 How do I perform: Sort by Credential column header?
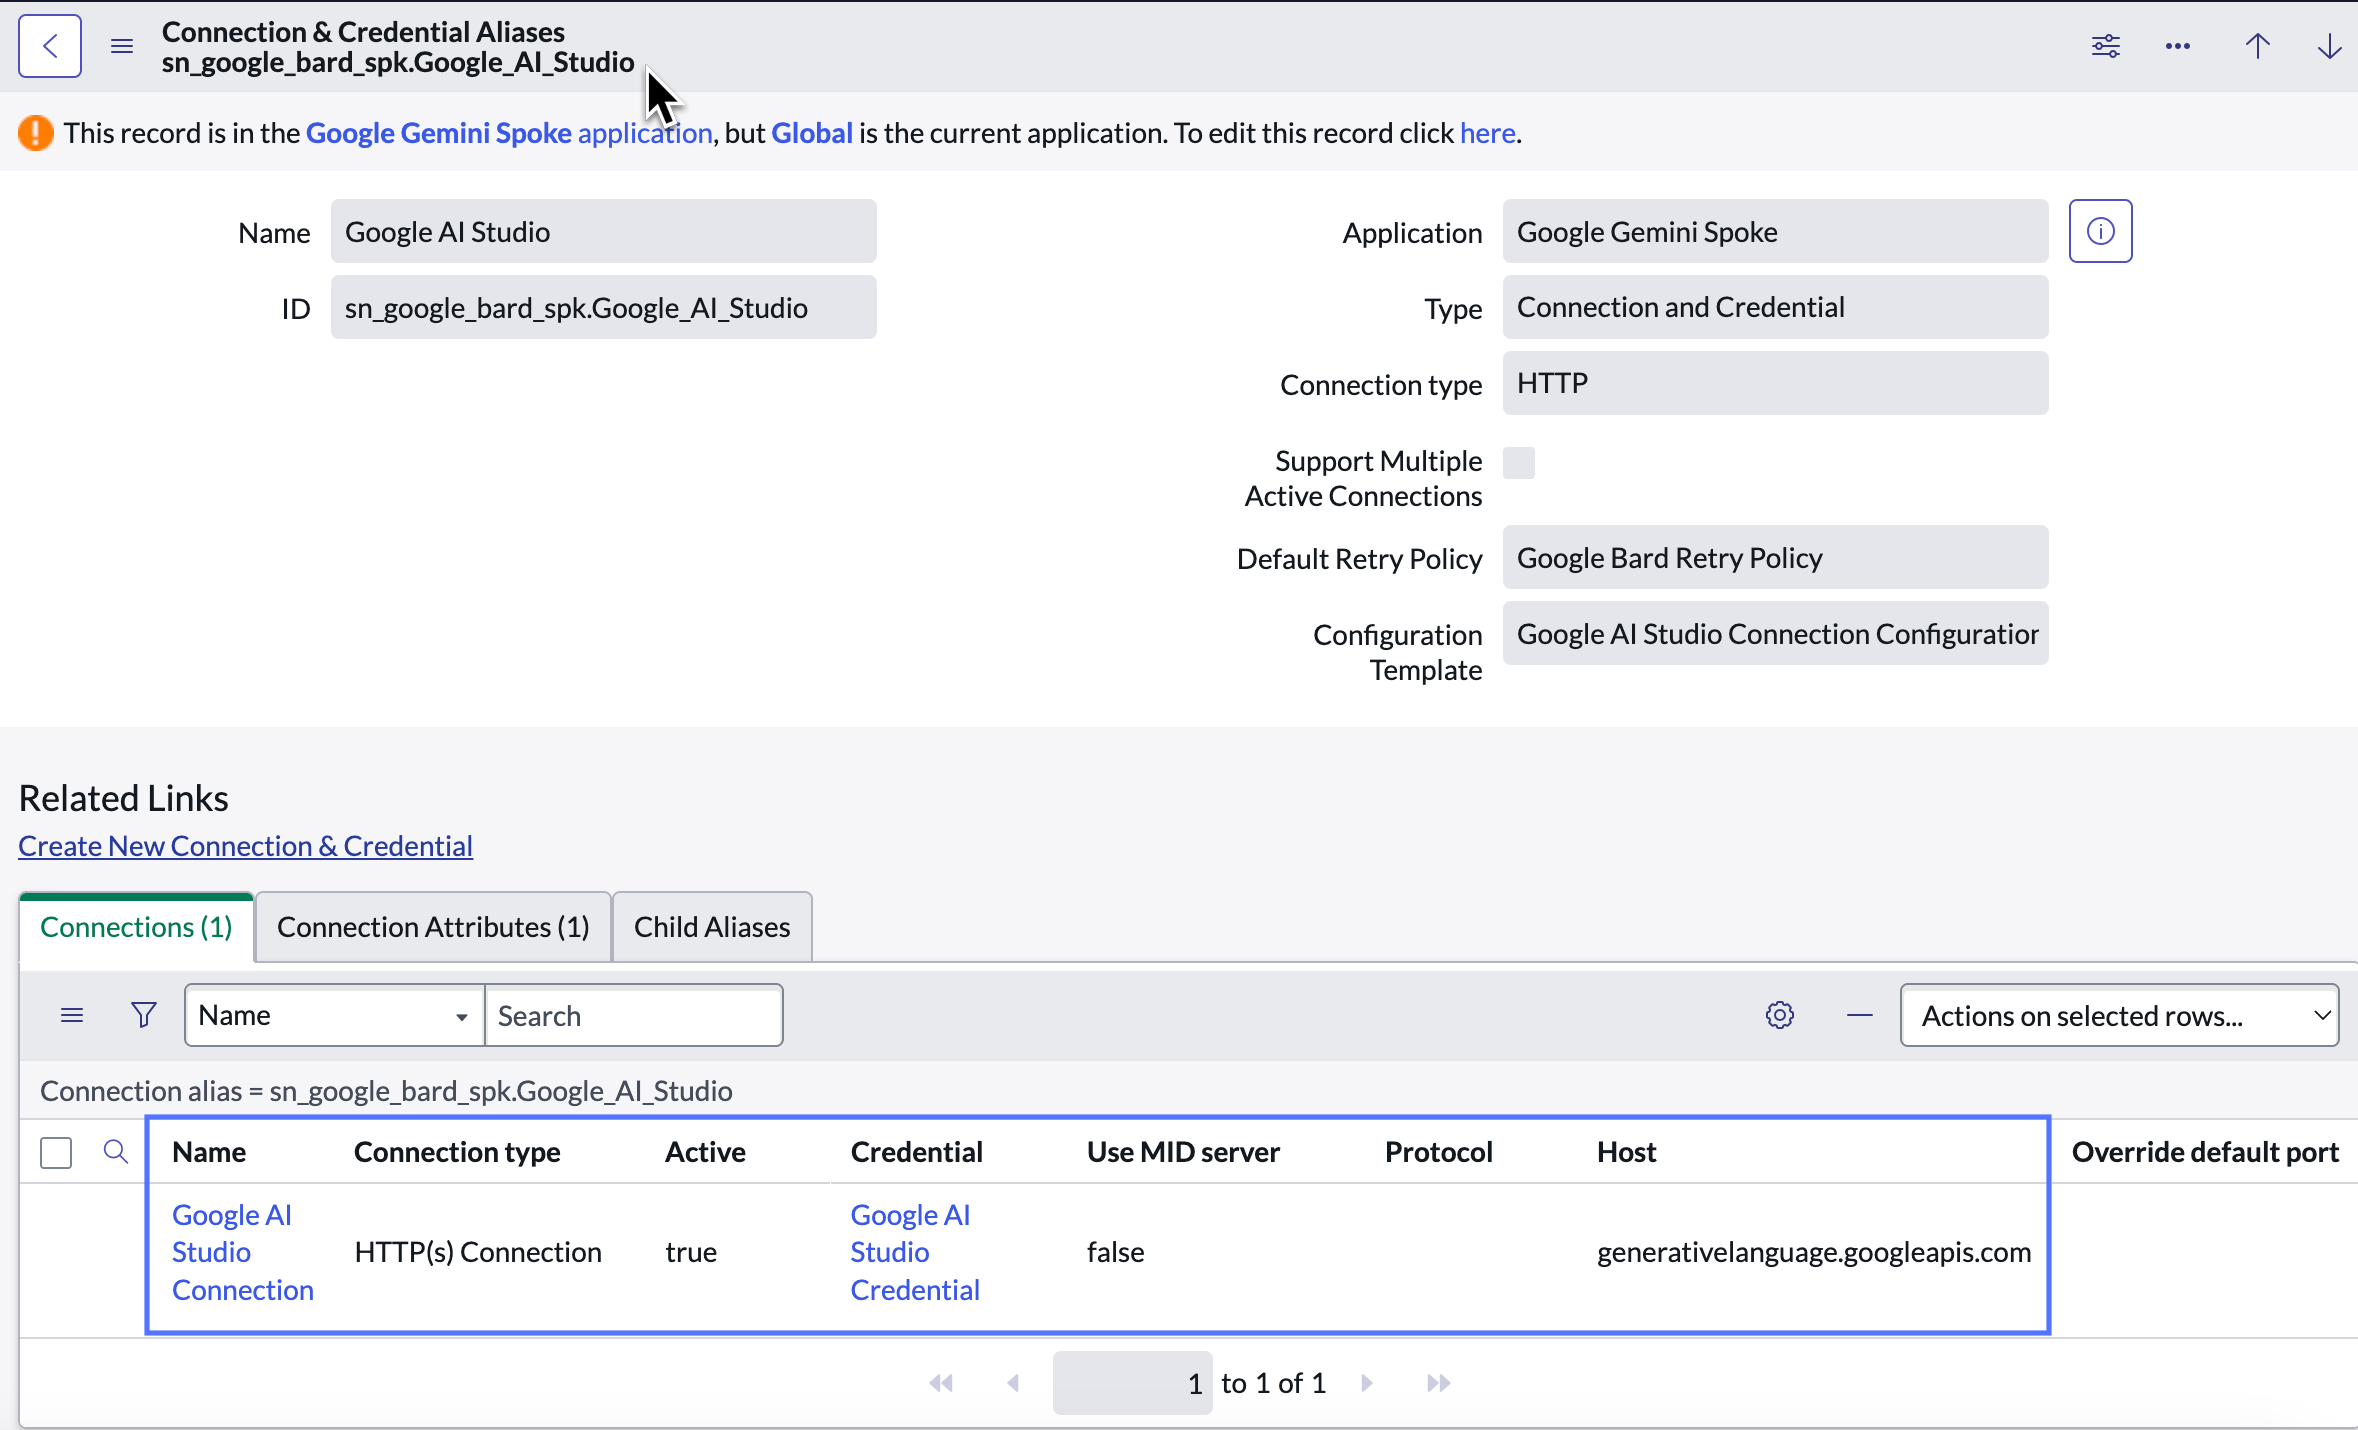[x=917, y=1152]
